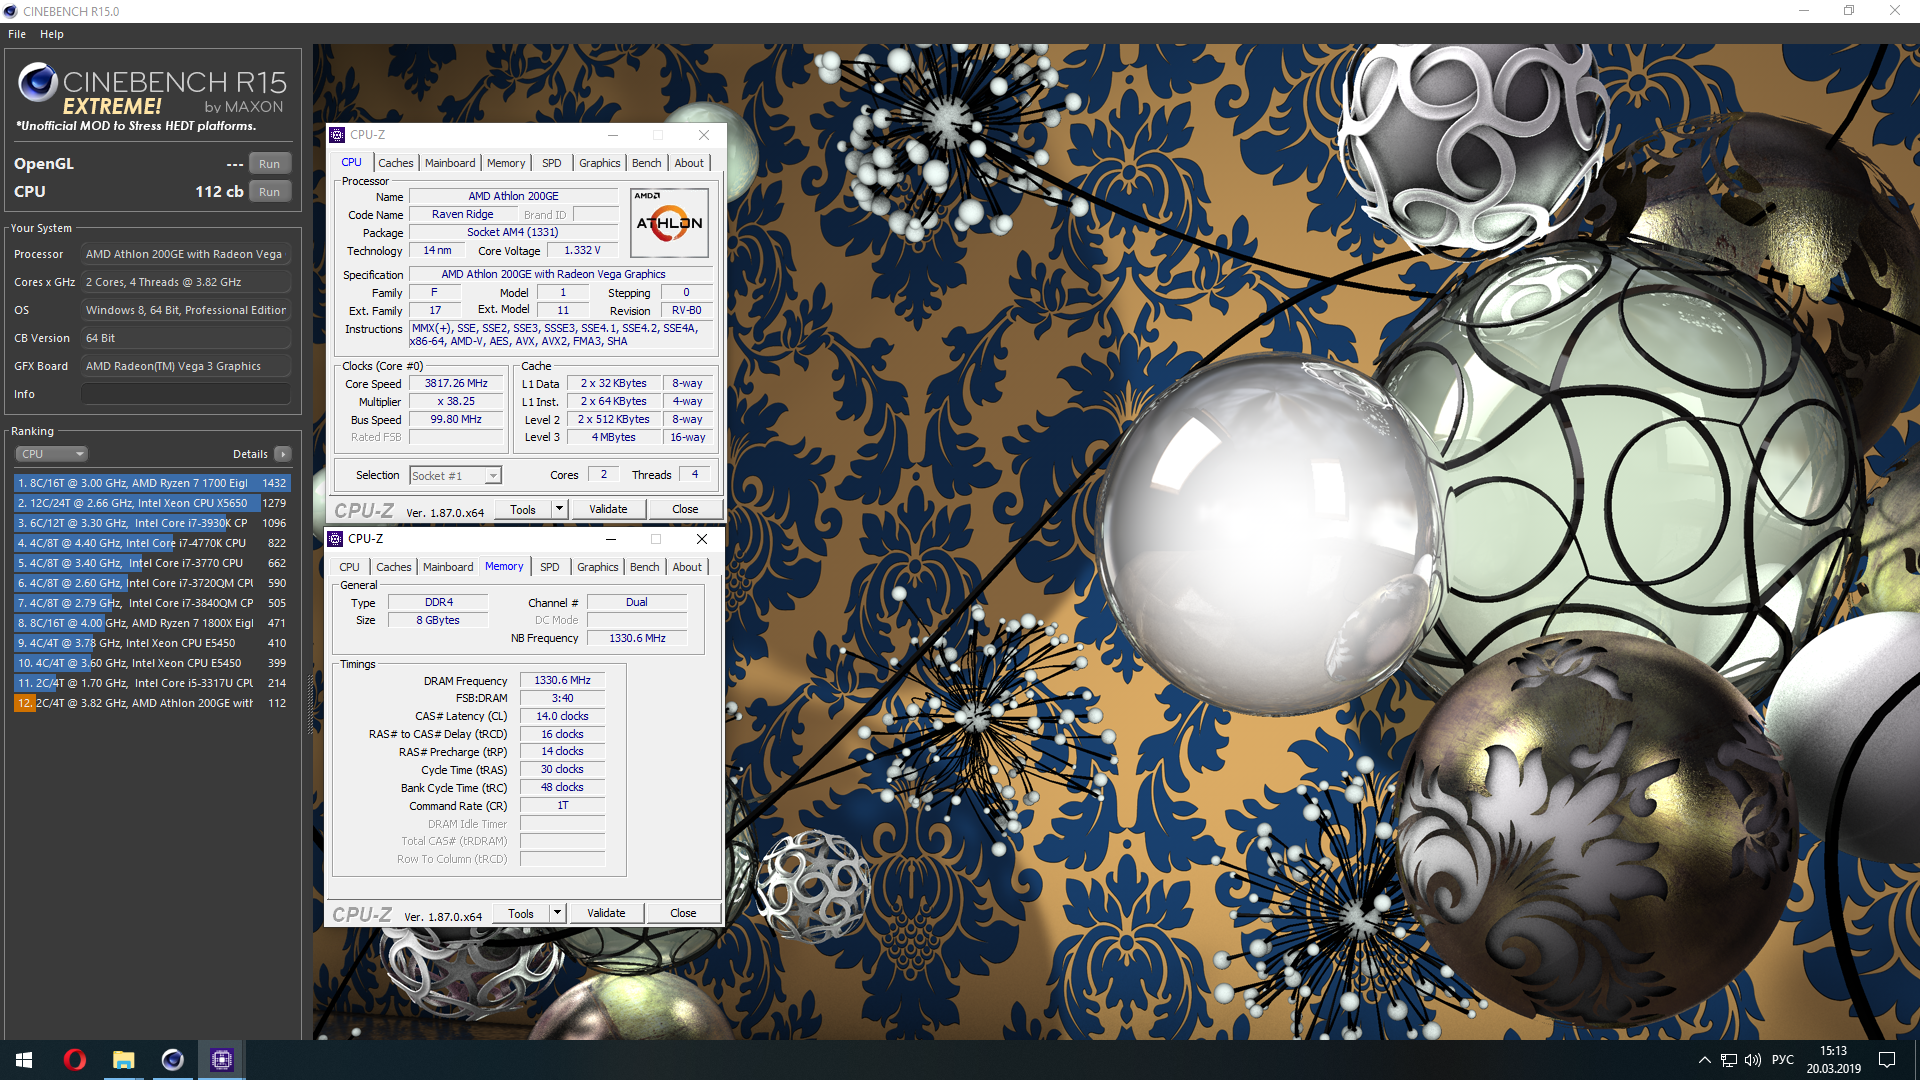This screenshot has width=1920, height=1080.
Task: Open the File menu
Action: (17, 34)
